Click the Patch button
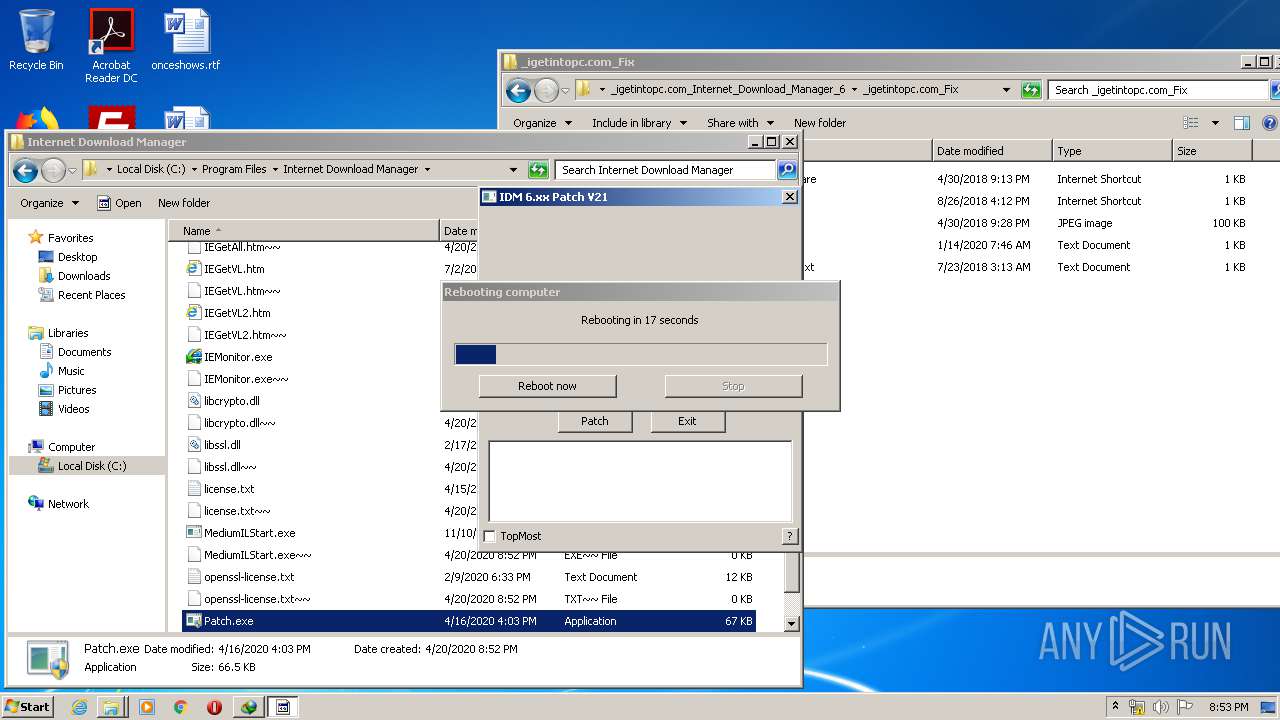 tap(595, 421)
